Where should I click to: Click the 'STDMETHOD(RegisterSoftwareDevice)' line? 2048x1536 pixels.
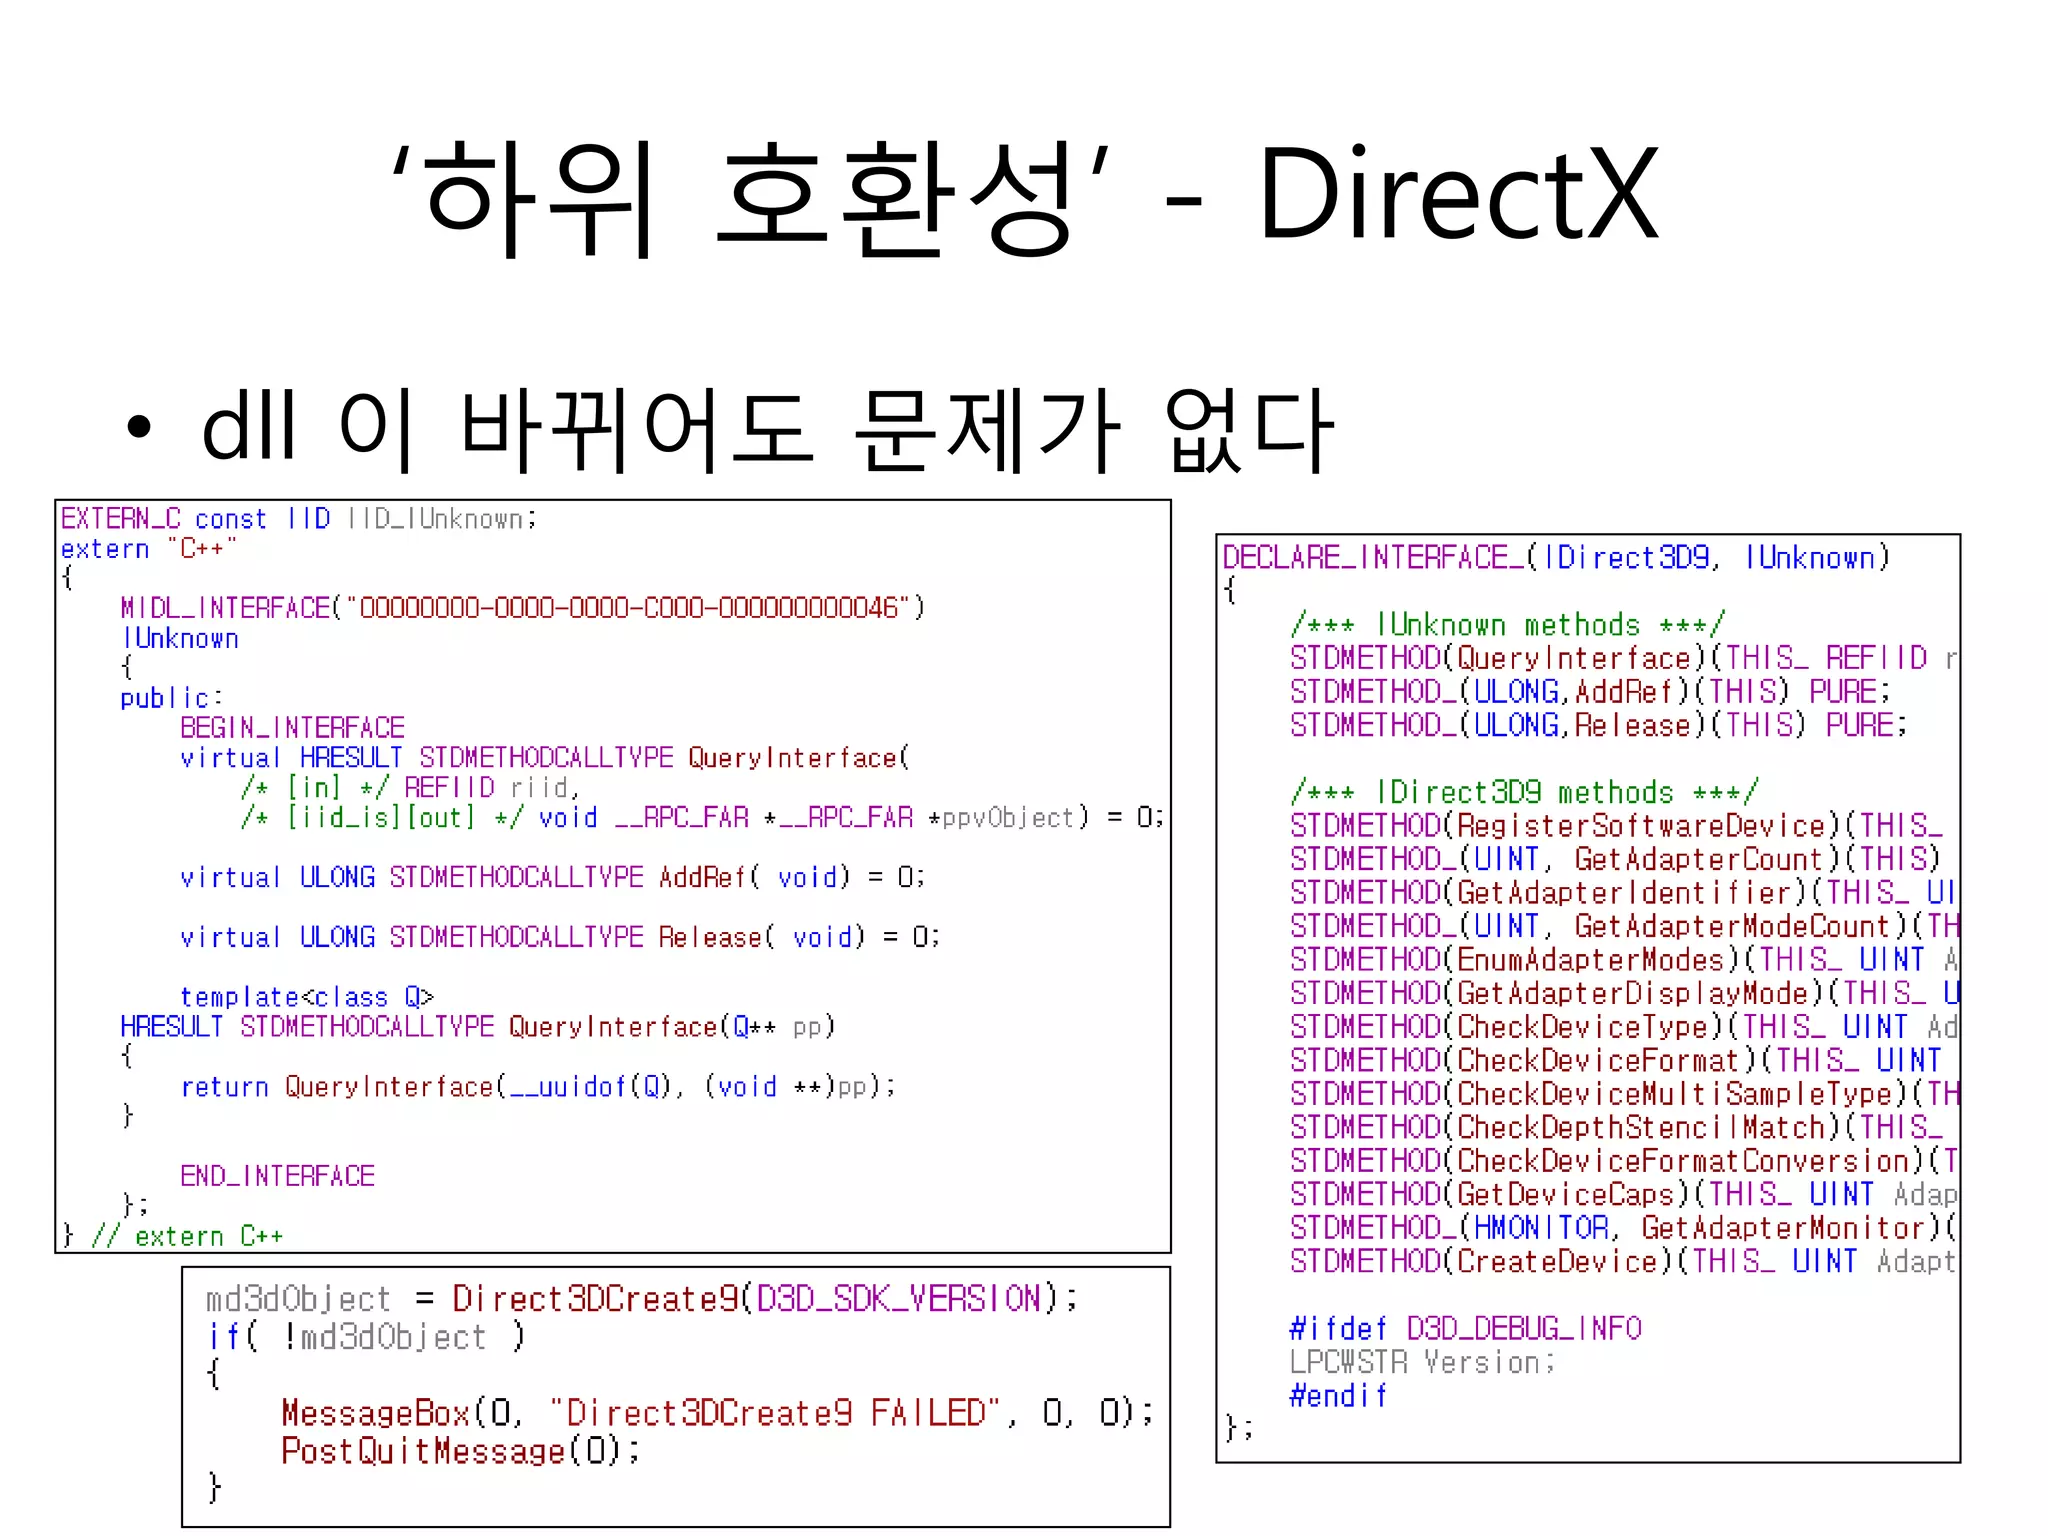pos(1617,826)
